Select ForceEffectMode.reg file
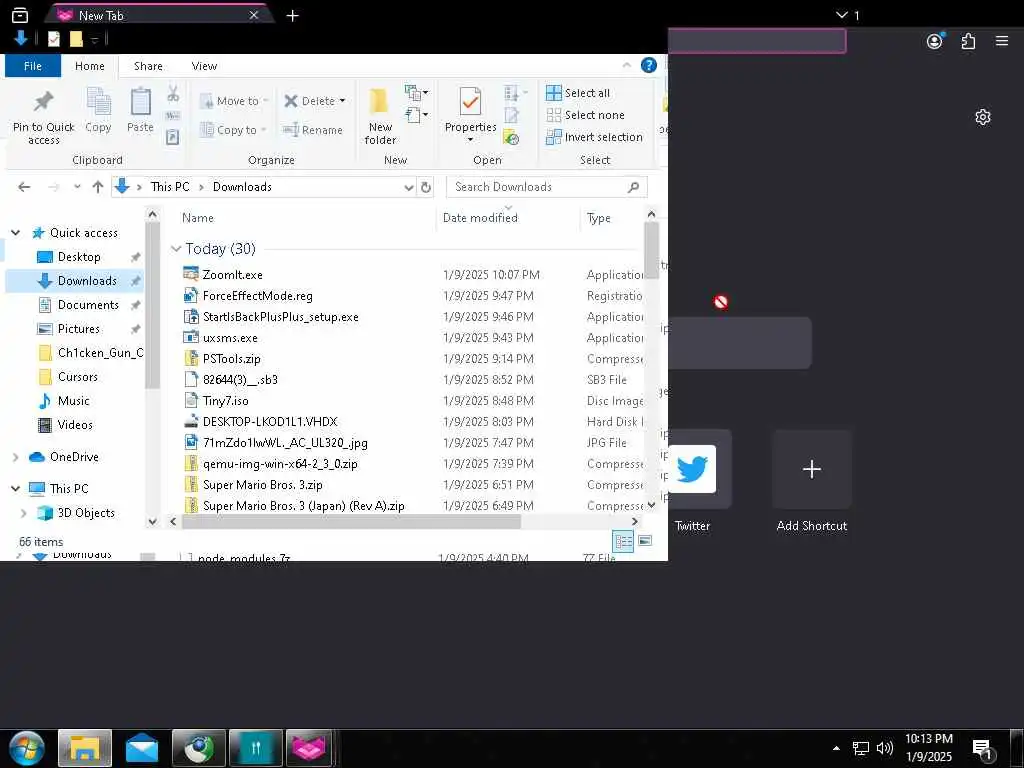Image resolution: width=1024 pixels, height=768 pixels. click(x=257, y=296)
